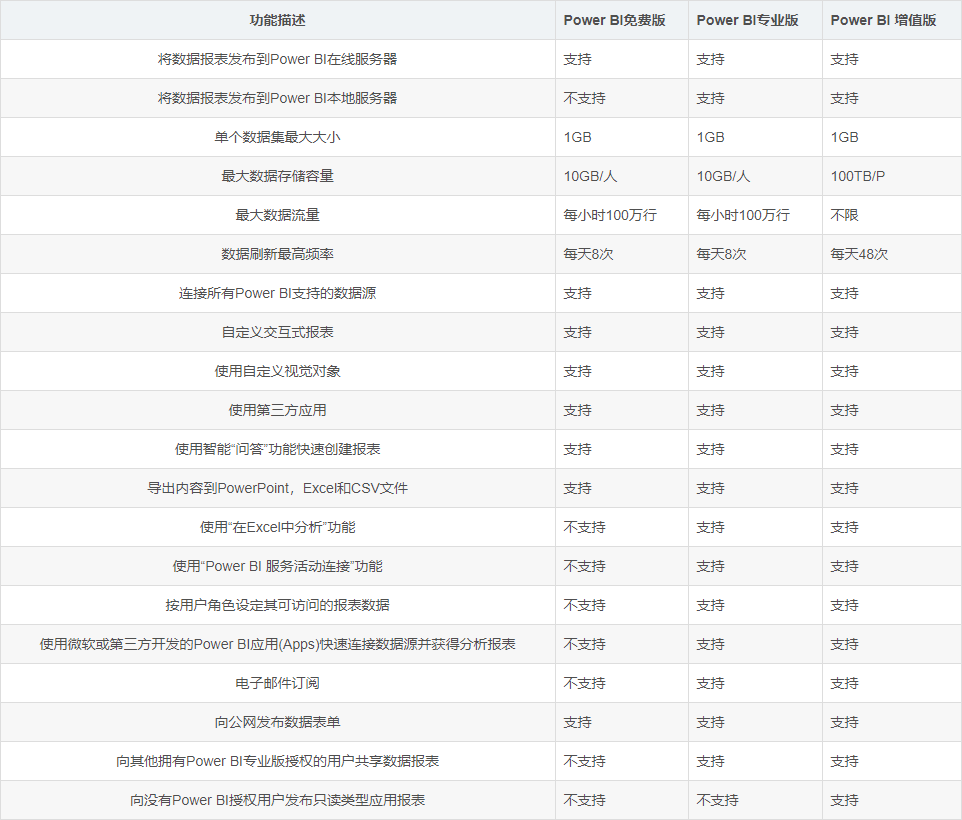
Task: Click 免费版 不支持 in the last row
Action: (585, 800)
